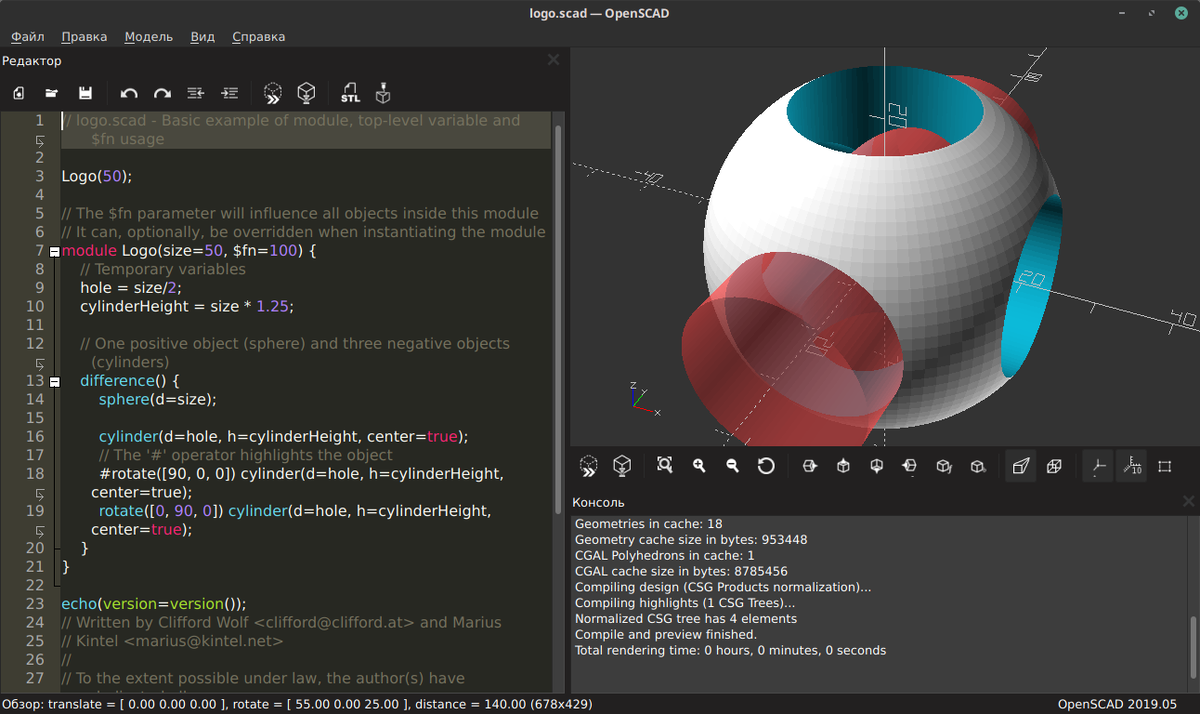The height and width of the screenshot is (714, 1200).
Task: Open the Справка menu
Action: pyautogui.click(x=259, y=36)
